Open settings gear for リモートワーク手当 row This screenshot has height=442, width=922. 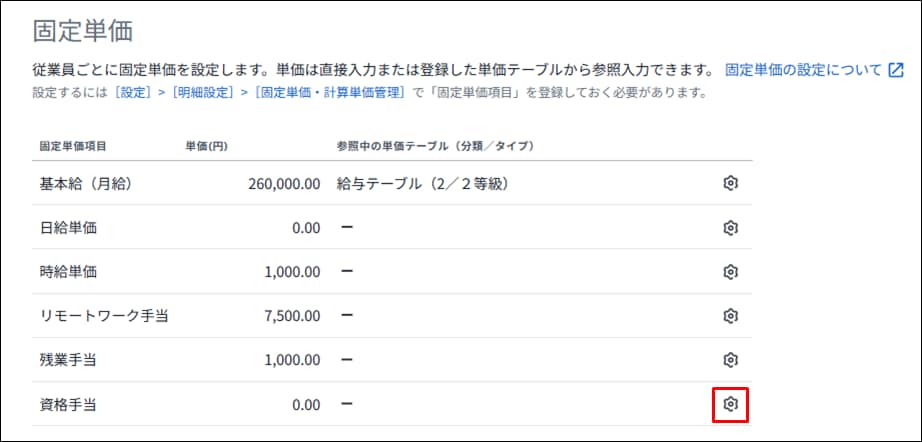(x=730, y=316)
